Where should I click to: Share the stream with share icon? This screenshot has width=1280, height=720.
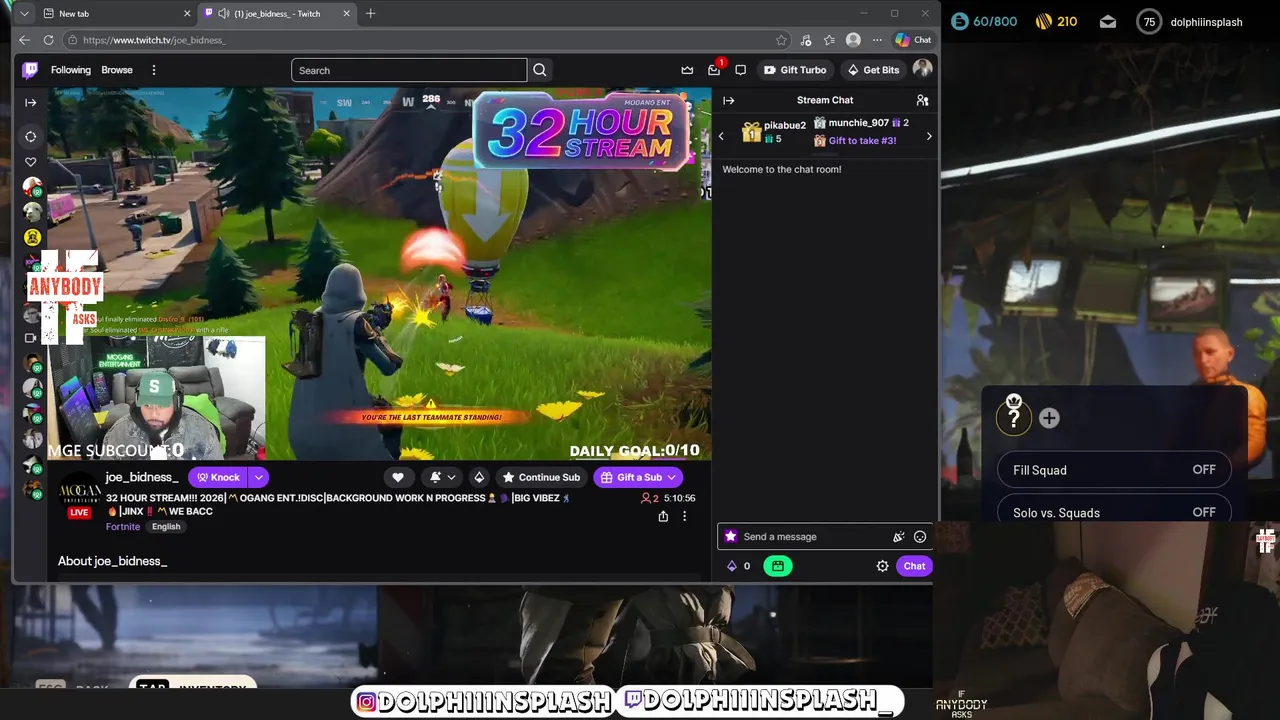click(663, 516)
